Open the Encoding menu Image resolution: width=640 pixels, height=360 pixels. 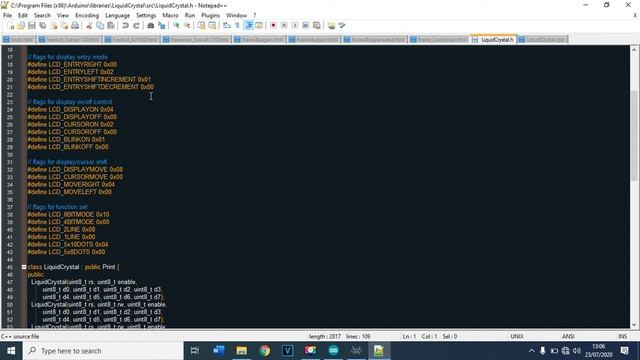point(87,15)
